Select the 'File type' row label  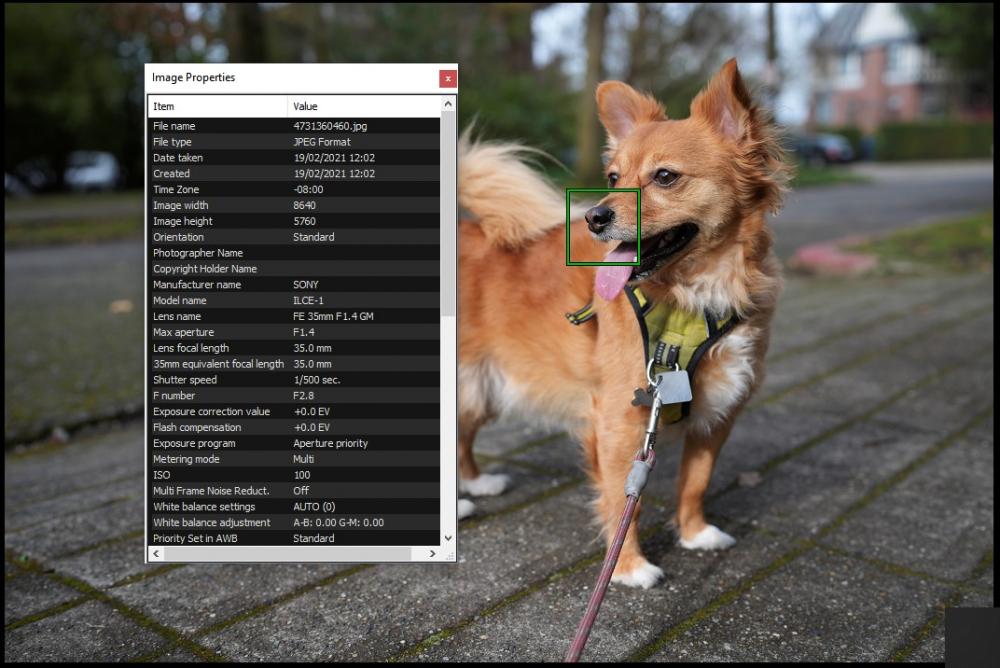pyautogui.click(x=172, y=142)
